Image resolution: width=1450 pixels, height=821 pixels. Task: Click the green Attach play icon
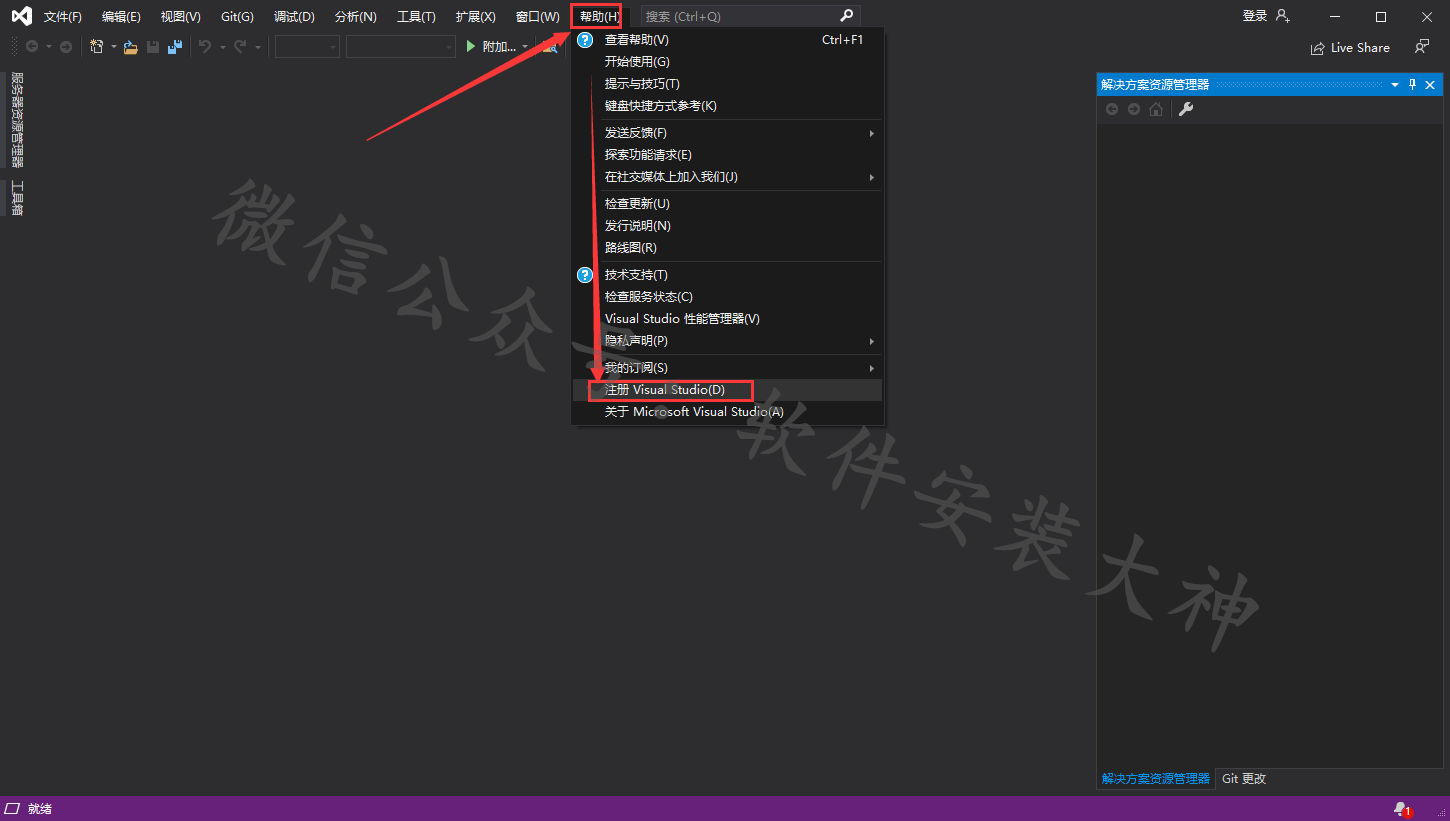click(x=471, y=46)
